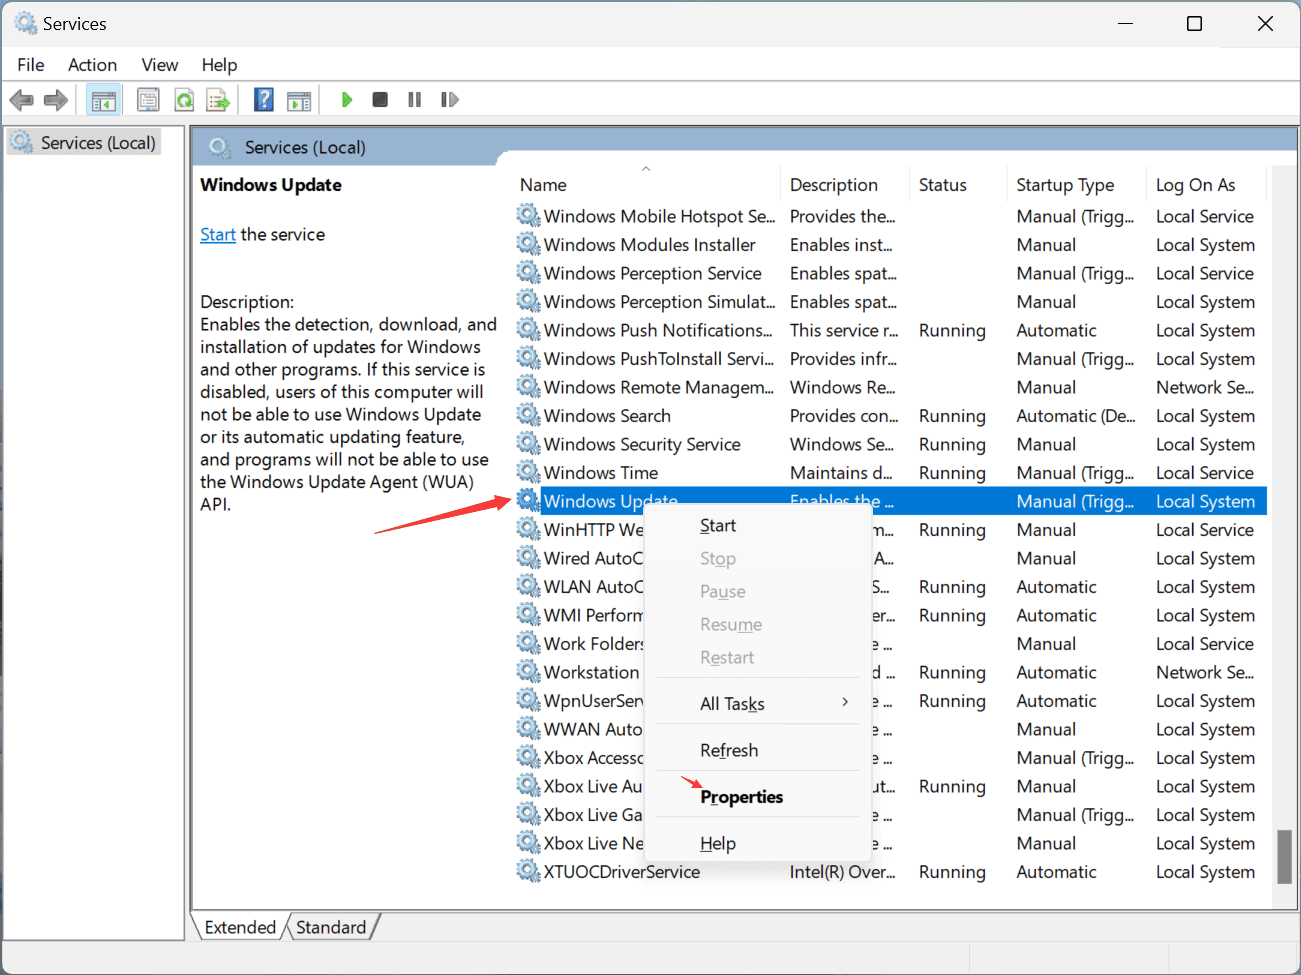Click the Restart Service toolbar icon
The image size is (1301, 975).
tap(449, 99)
